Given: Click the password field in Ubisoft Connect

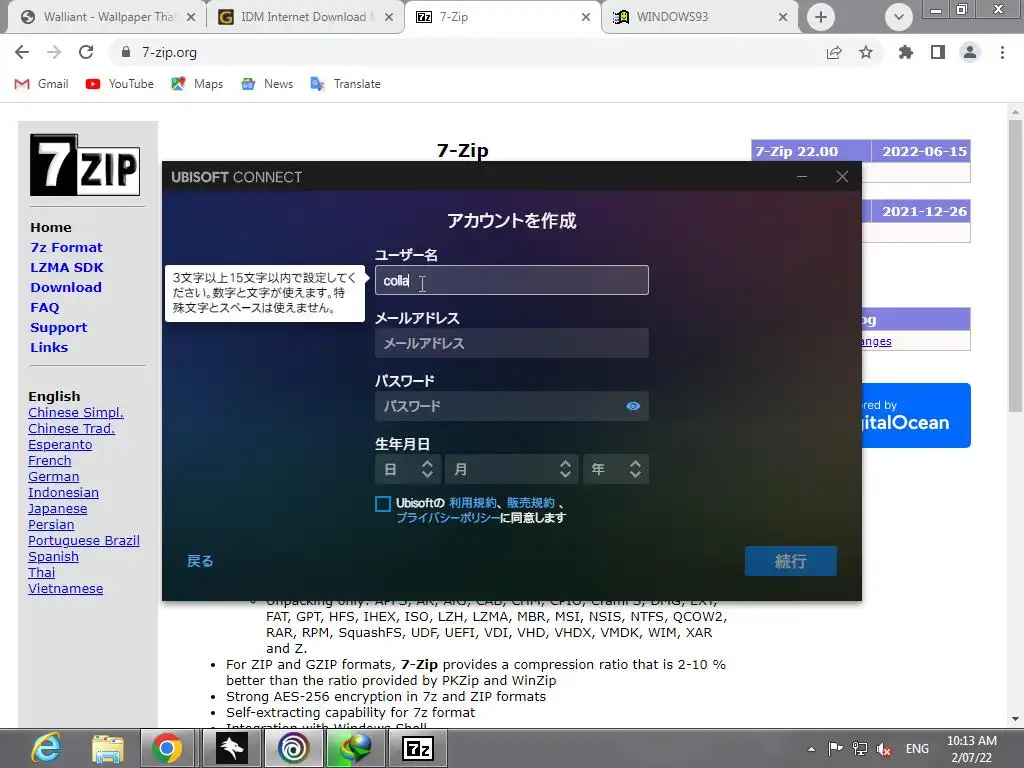Looking at the screenshot, I should click(x=511, y=406).
